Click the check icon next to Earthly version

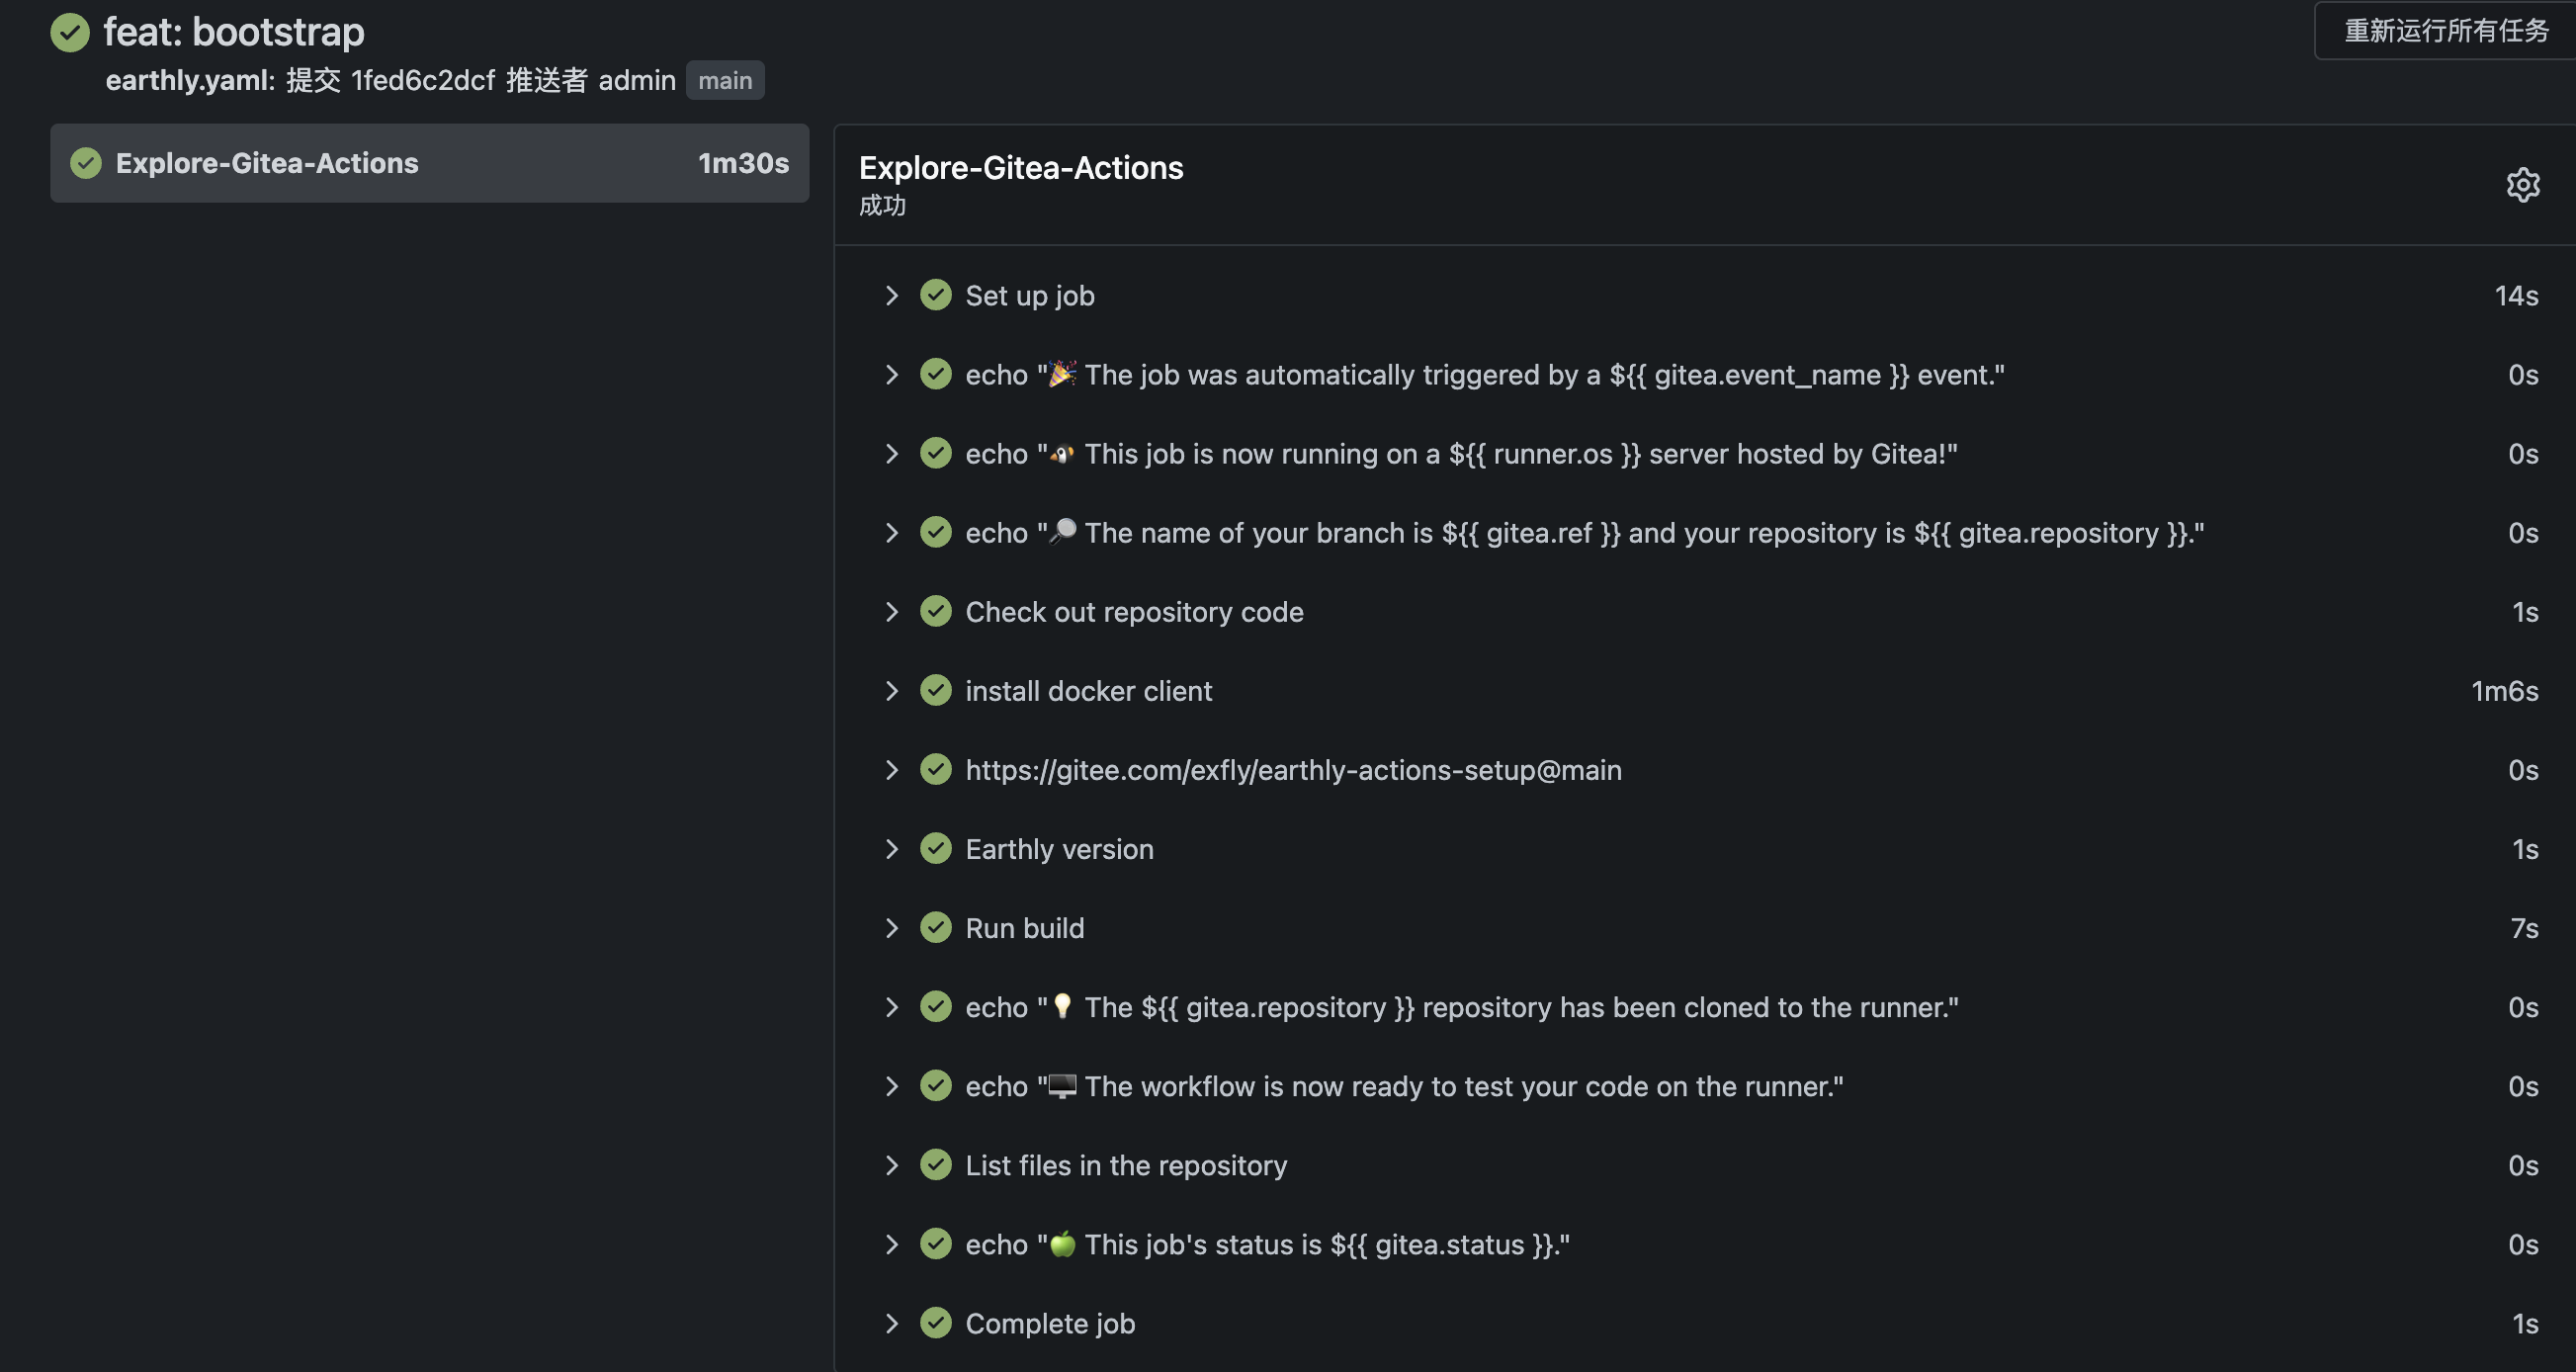[936, 848]
